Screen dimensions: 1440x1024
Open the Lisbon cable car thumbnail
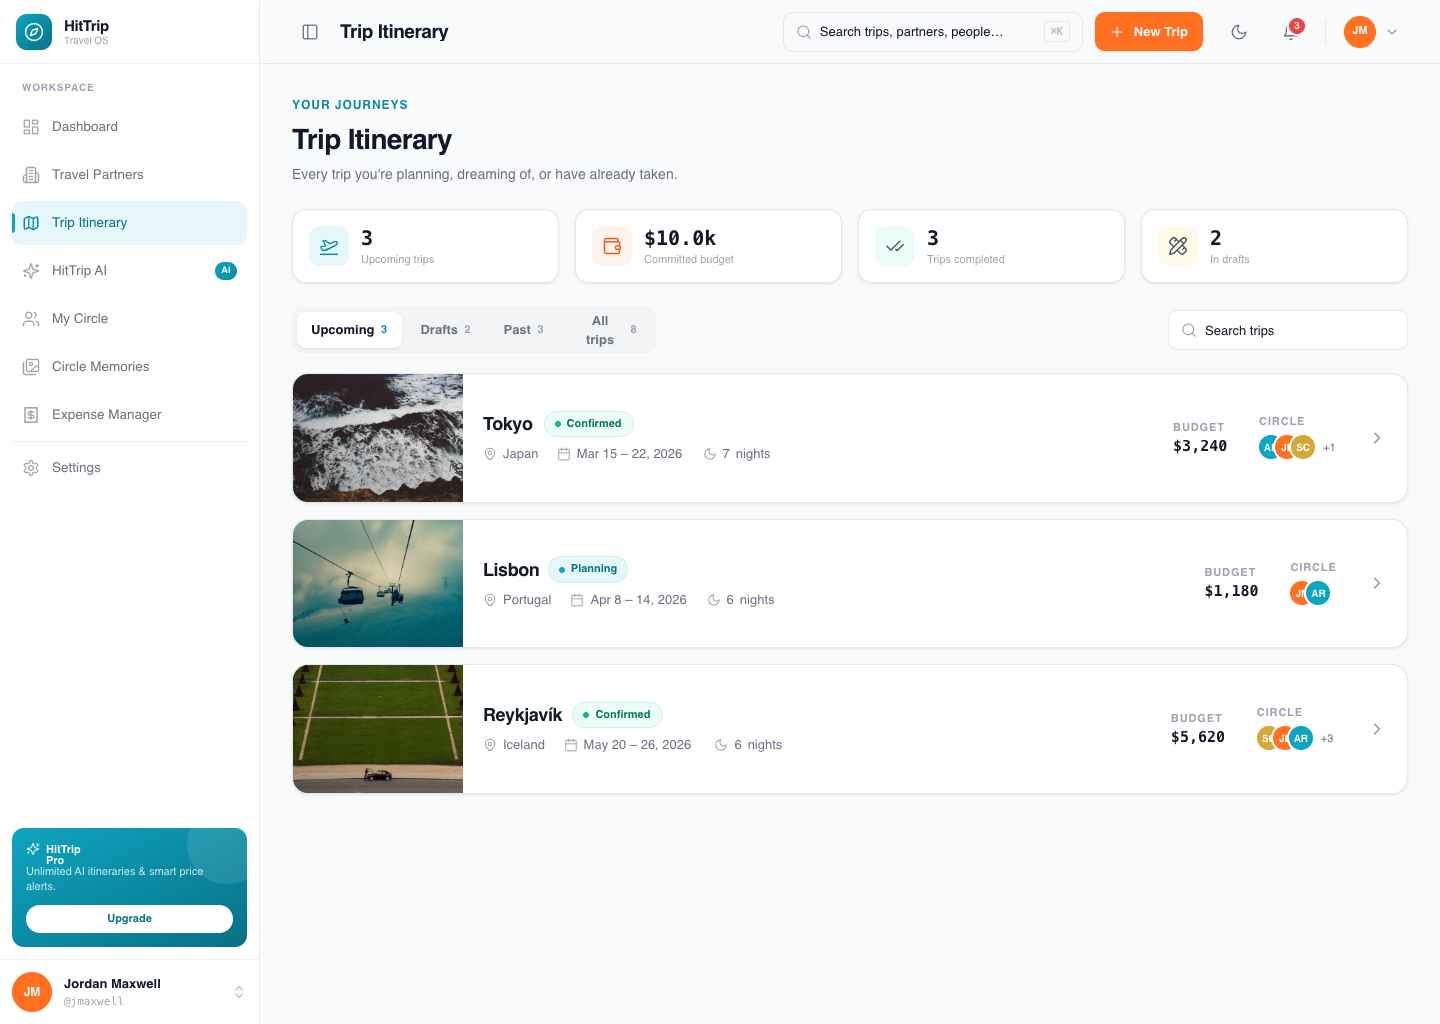(x=378, y=583)
